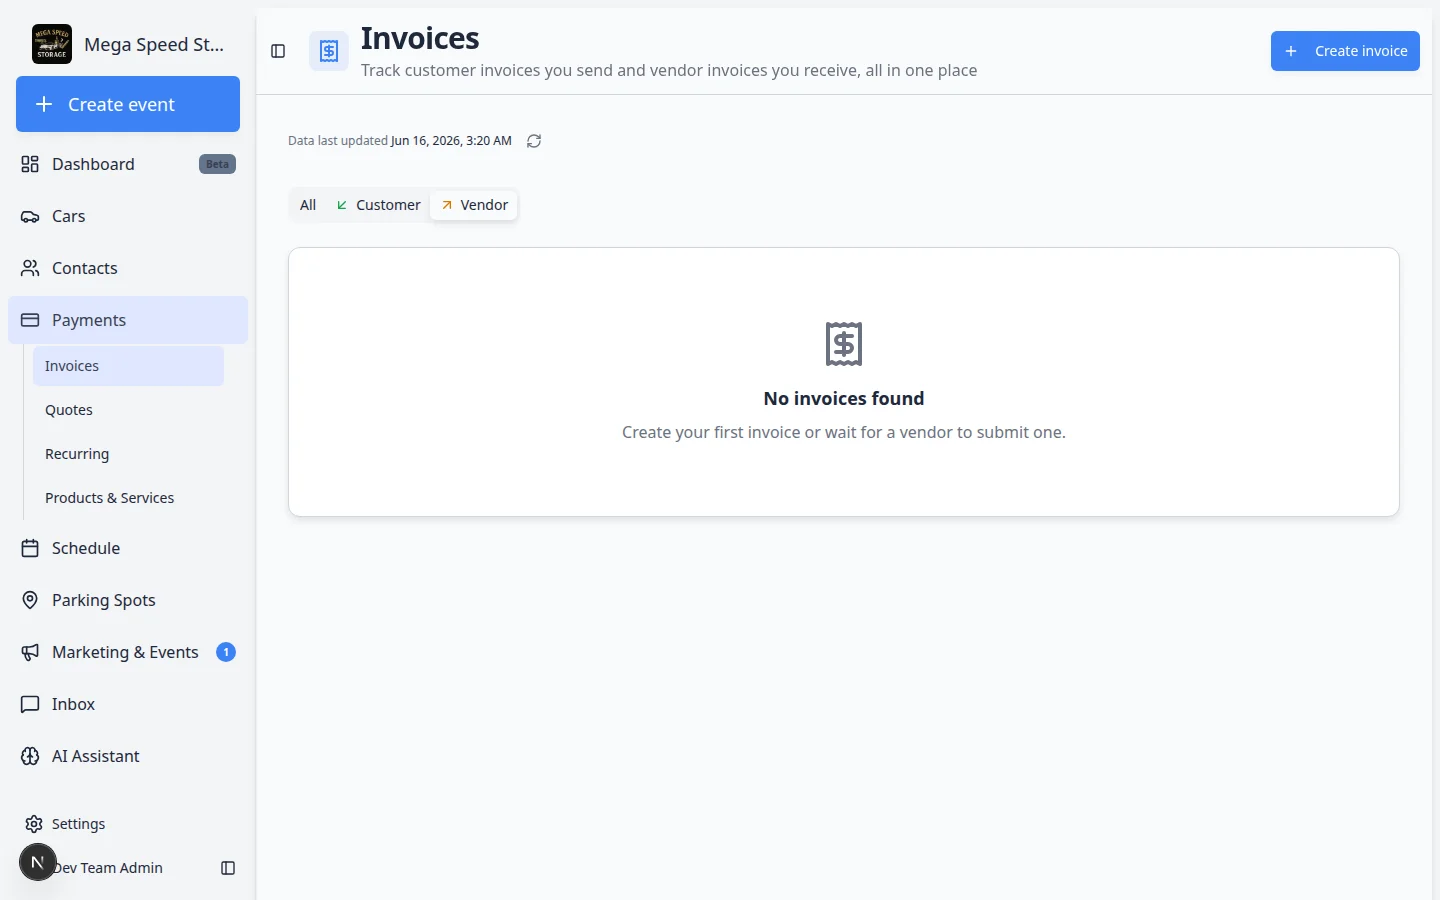Click the Invoices page title

tap(420, 38)
